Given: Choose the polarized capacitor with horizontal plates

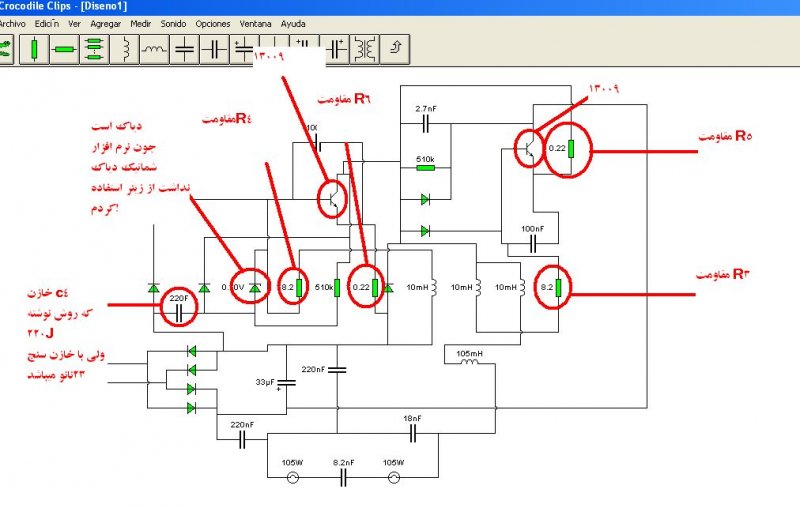Looking at the screenshot, I should [x=242, y=49].
